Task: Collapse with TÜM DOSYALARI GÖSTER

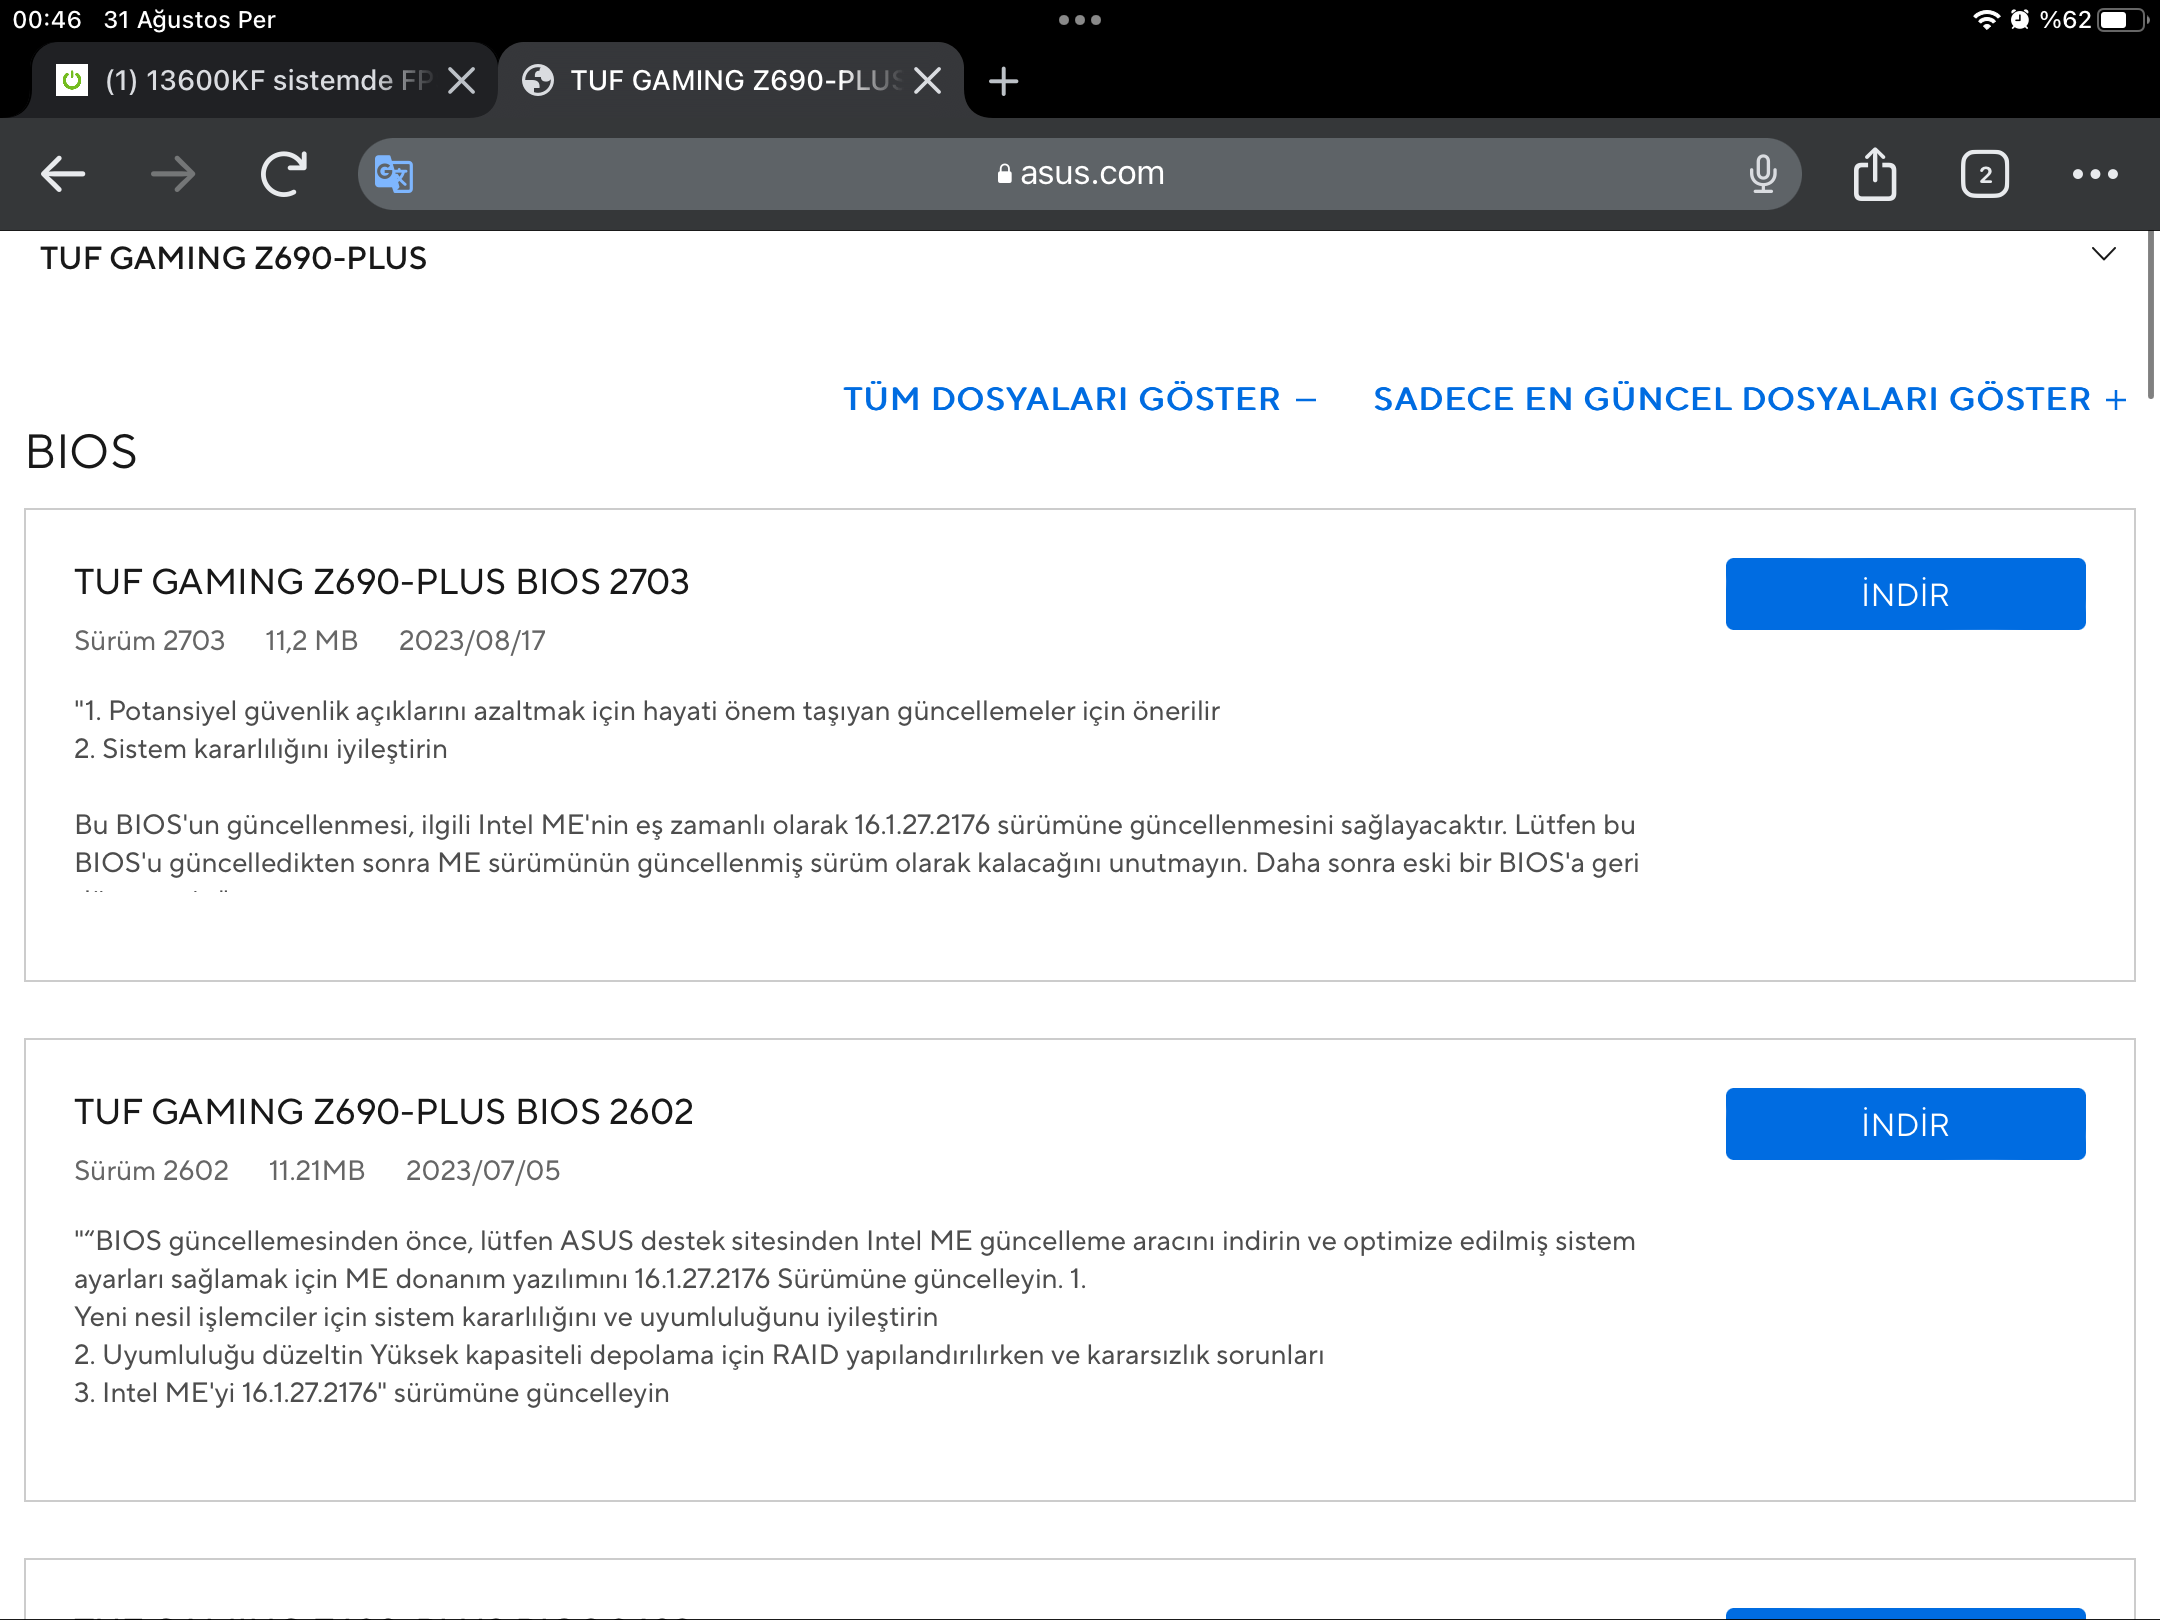Action: pyautogui.click(x=1080, y=399)
